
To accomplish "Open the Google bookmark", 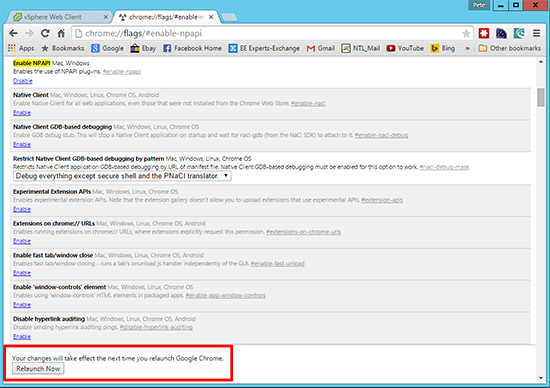I will [x=107, y=48].
